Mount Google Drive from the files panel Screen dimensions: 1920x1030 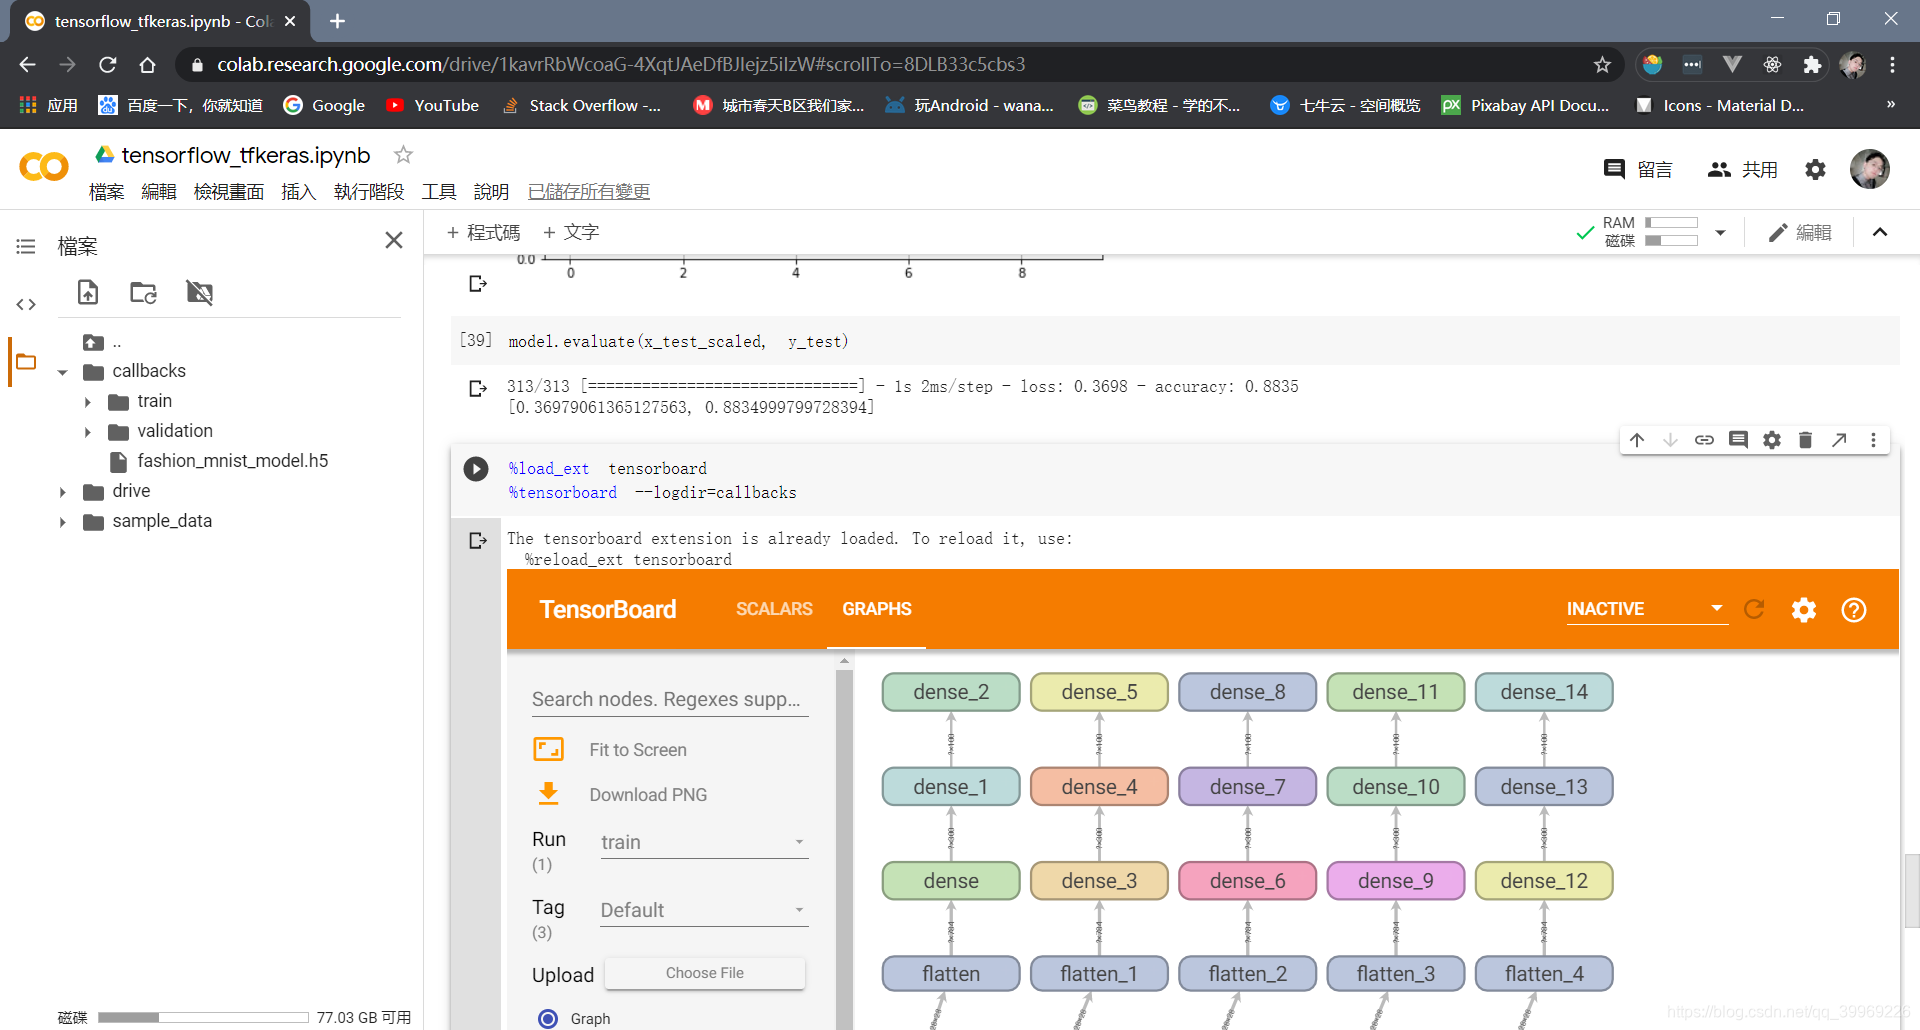tap(199, 292)
